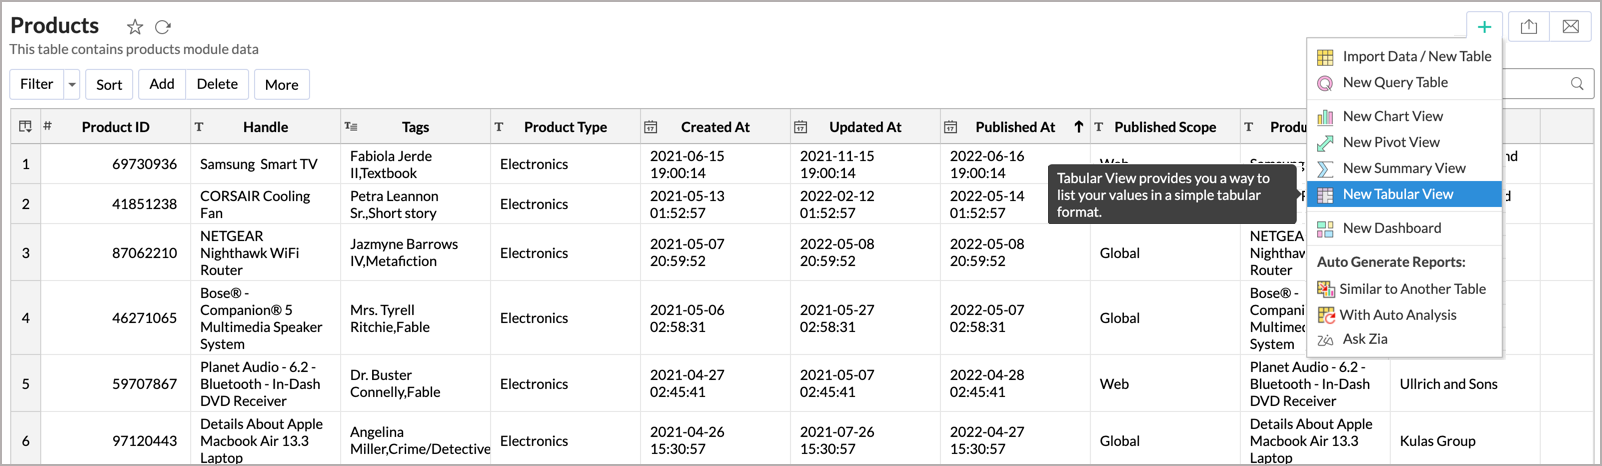Click the Published At sort arrow

(x=1078, y=127)
